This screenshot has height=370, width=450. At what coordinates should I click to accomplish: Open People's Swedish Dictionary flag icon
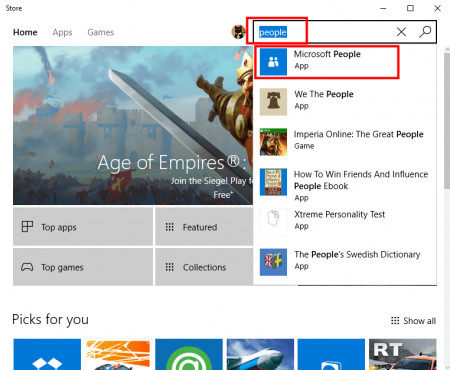[273, 262]
